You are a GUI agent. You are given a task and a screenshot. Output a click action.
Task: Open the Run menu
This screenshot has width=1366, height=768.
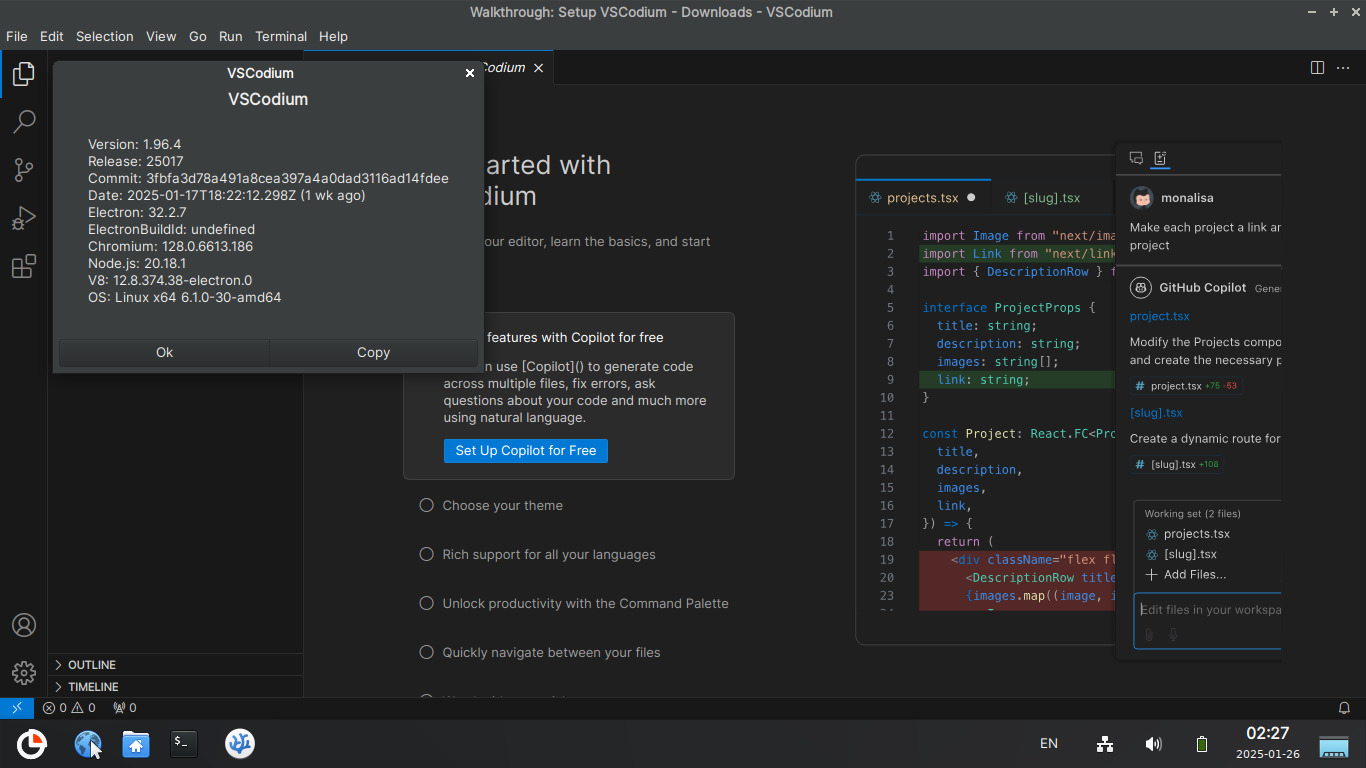coord(231,36)
